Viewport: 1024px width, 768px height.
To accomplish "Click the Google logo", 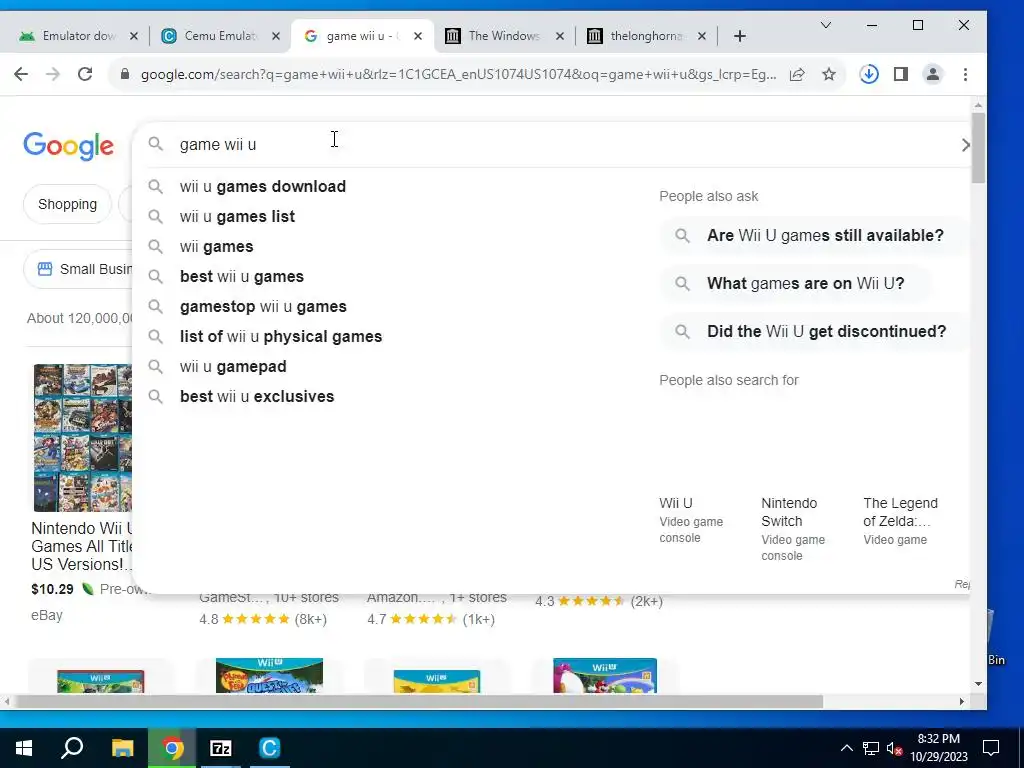I will coord(69,146).
